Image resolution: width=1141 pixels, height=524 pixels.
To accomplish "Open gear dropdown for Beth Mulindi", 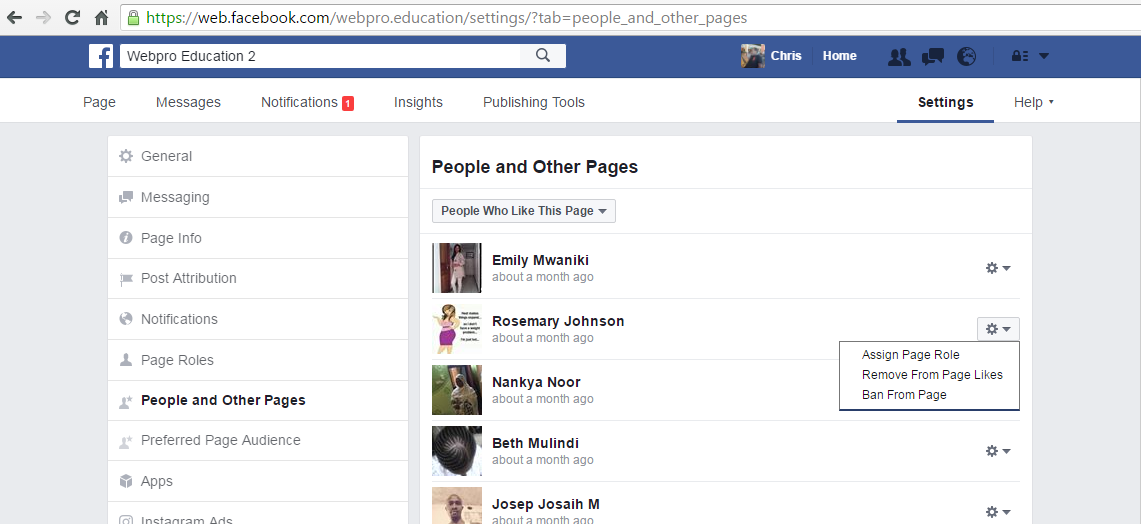I will [x=998, y=451].
